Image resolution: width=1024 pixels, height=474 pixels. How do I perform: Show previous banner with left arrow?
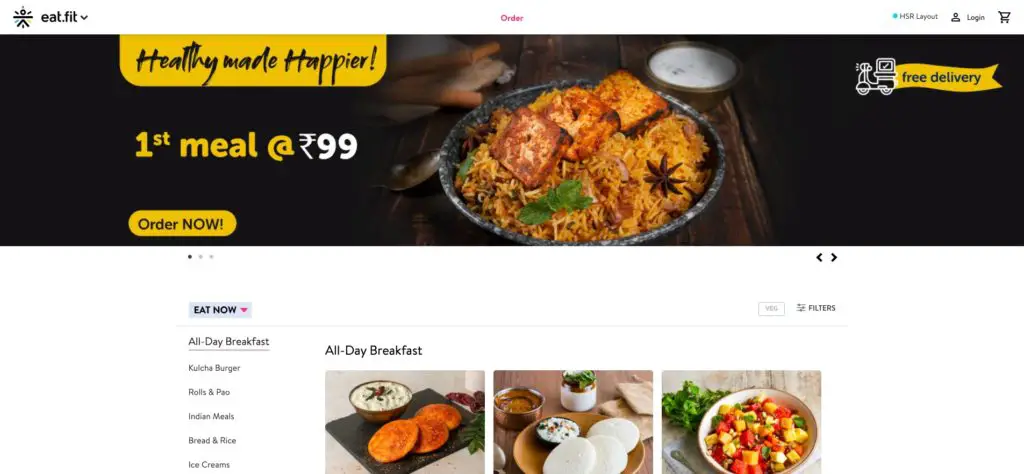tap(820, 257)
